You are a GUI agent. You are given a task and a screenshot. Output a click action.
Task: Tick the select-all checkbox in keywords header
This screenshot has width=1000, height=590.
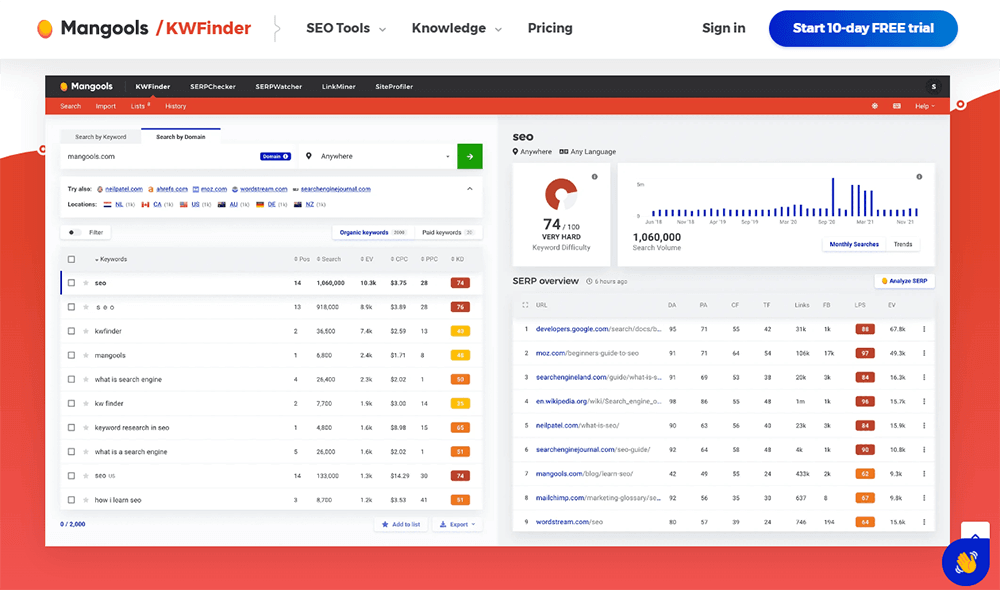click(x=71, y=259)
